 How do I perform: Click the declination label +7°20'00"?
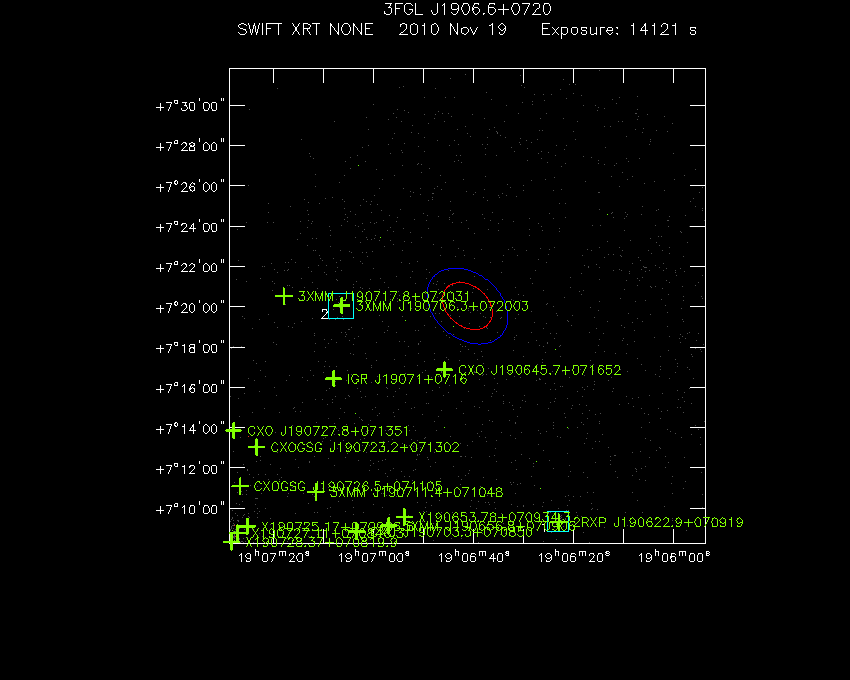click(190, 308)
